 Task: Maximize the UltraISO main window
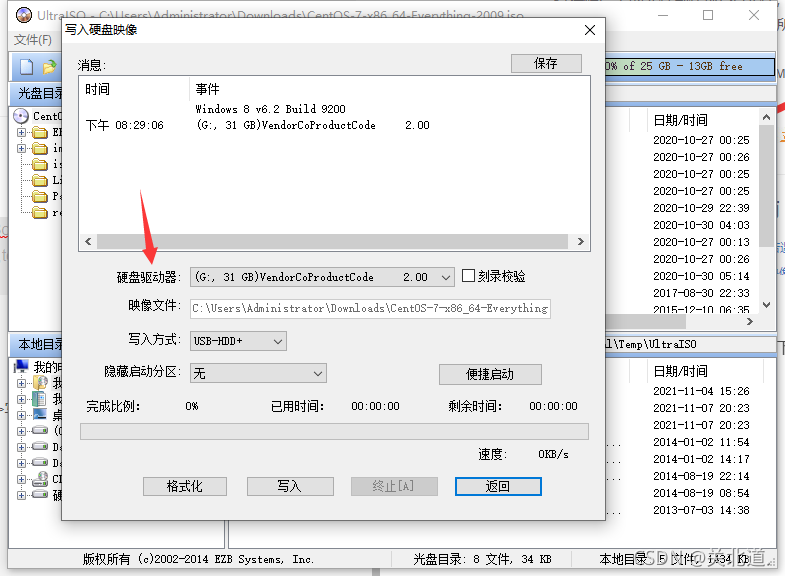(x=708, y=15)
